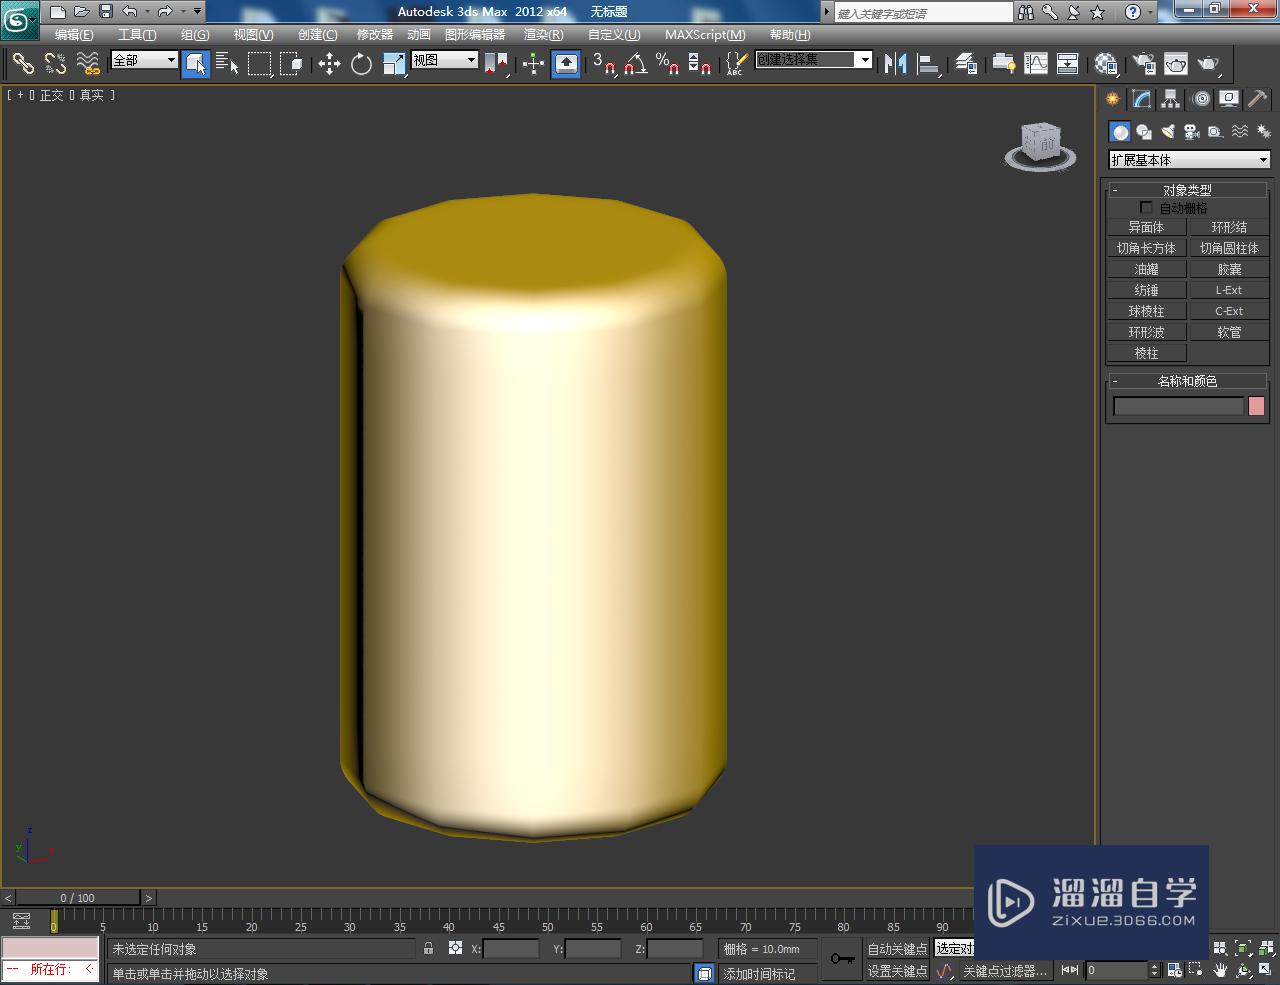Open the 关键点过滤器 dialog

tap(1005, 971)
